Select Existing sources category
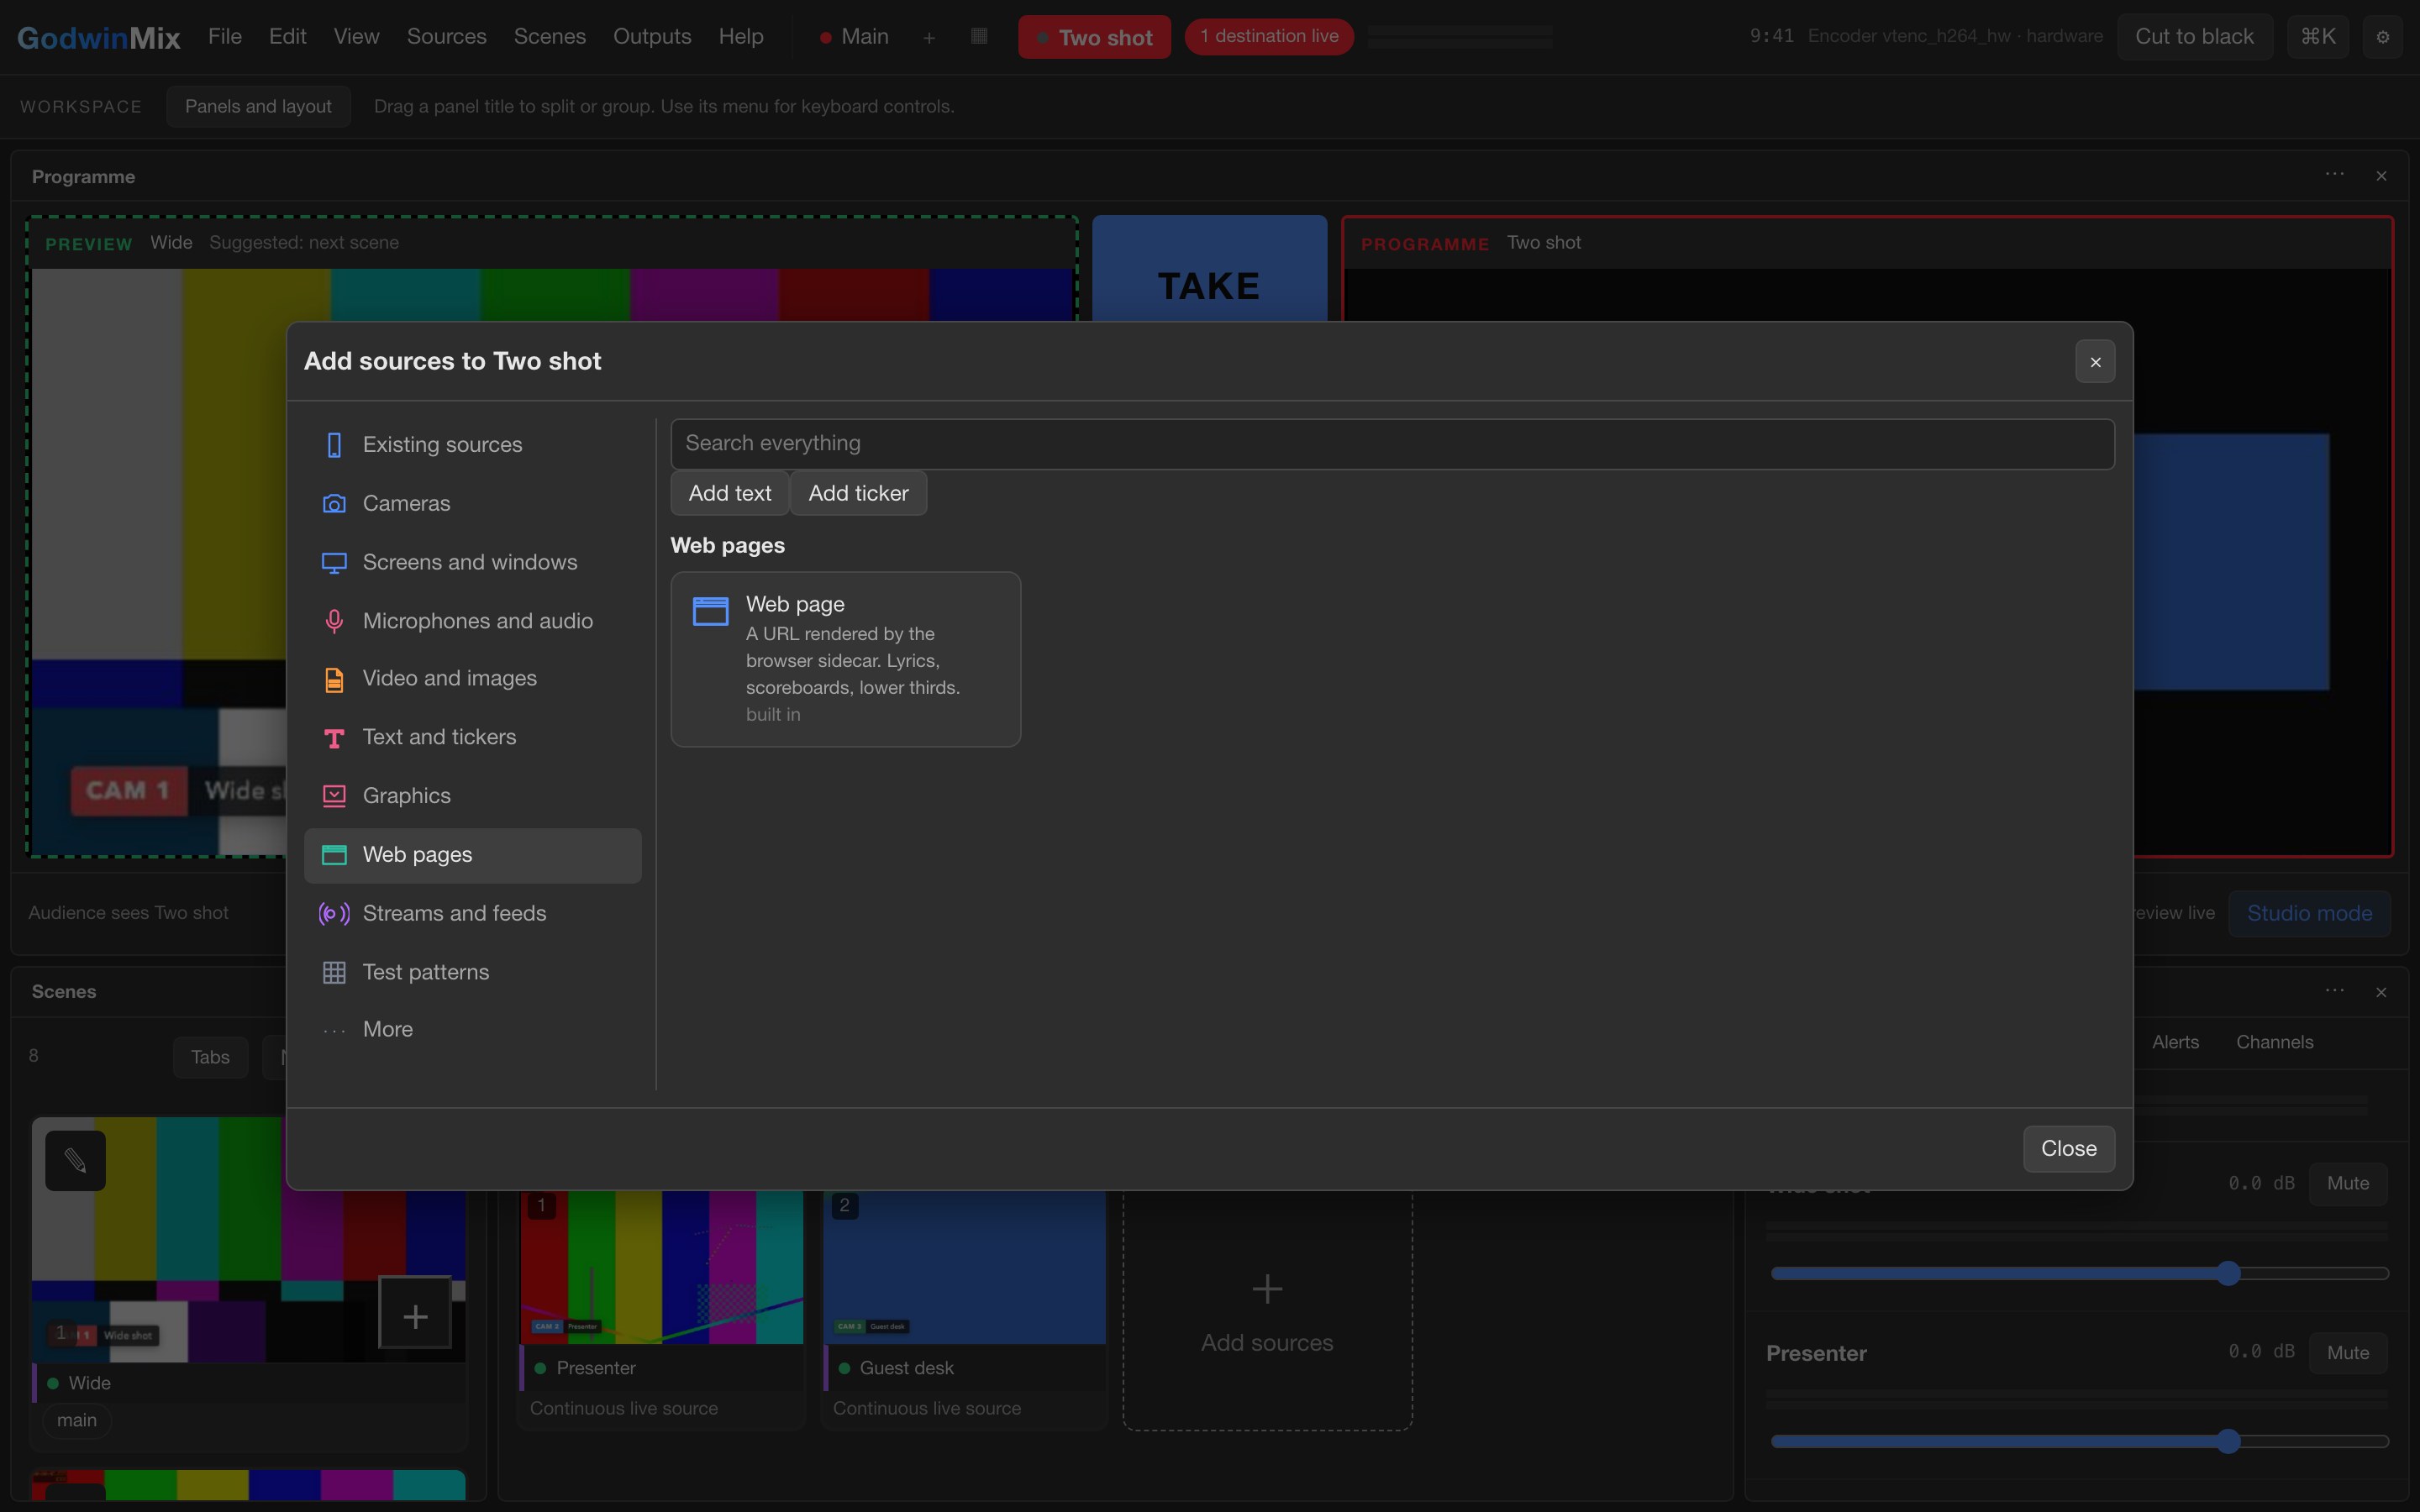 point(472,444)
